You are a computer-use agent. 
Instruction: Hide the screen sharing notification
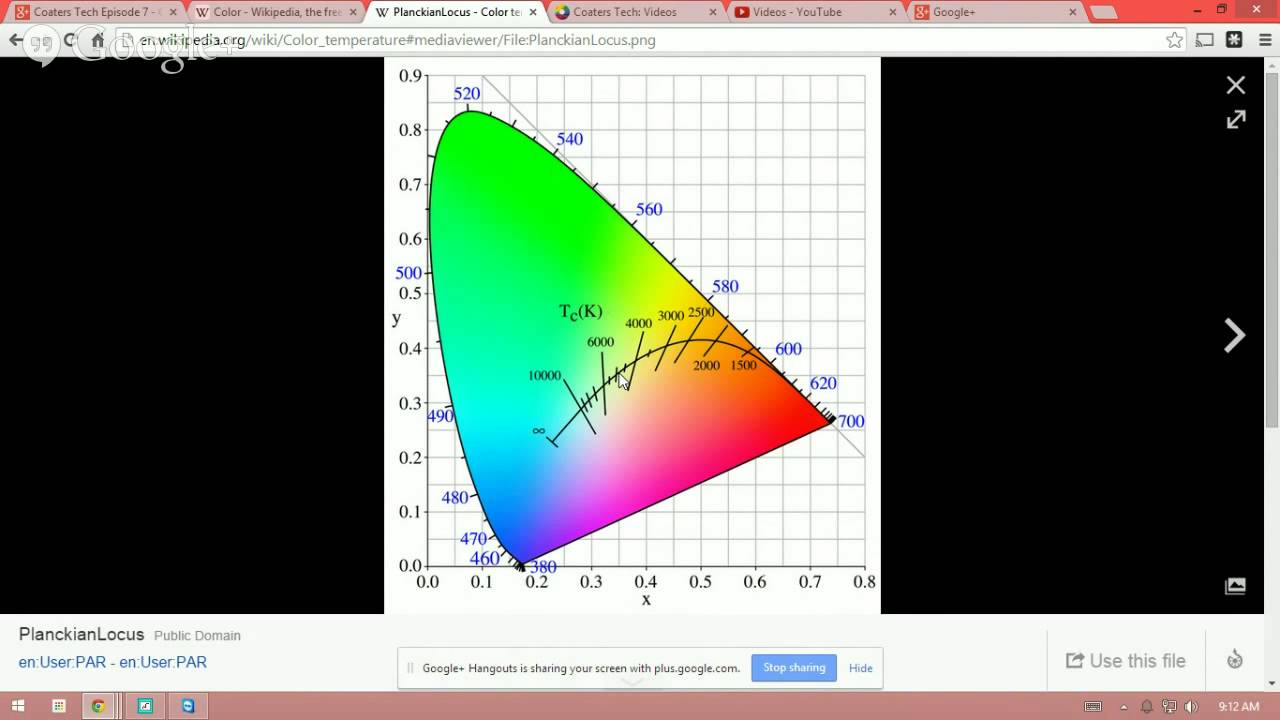click(861, 668)
